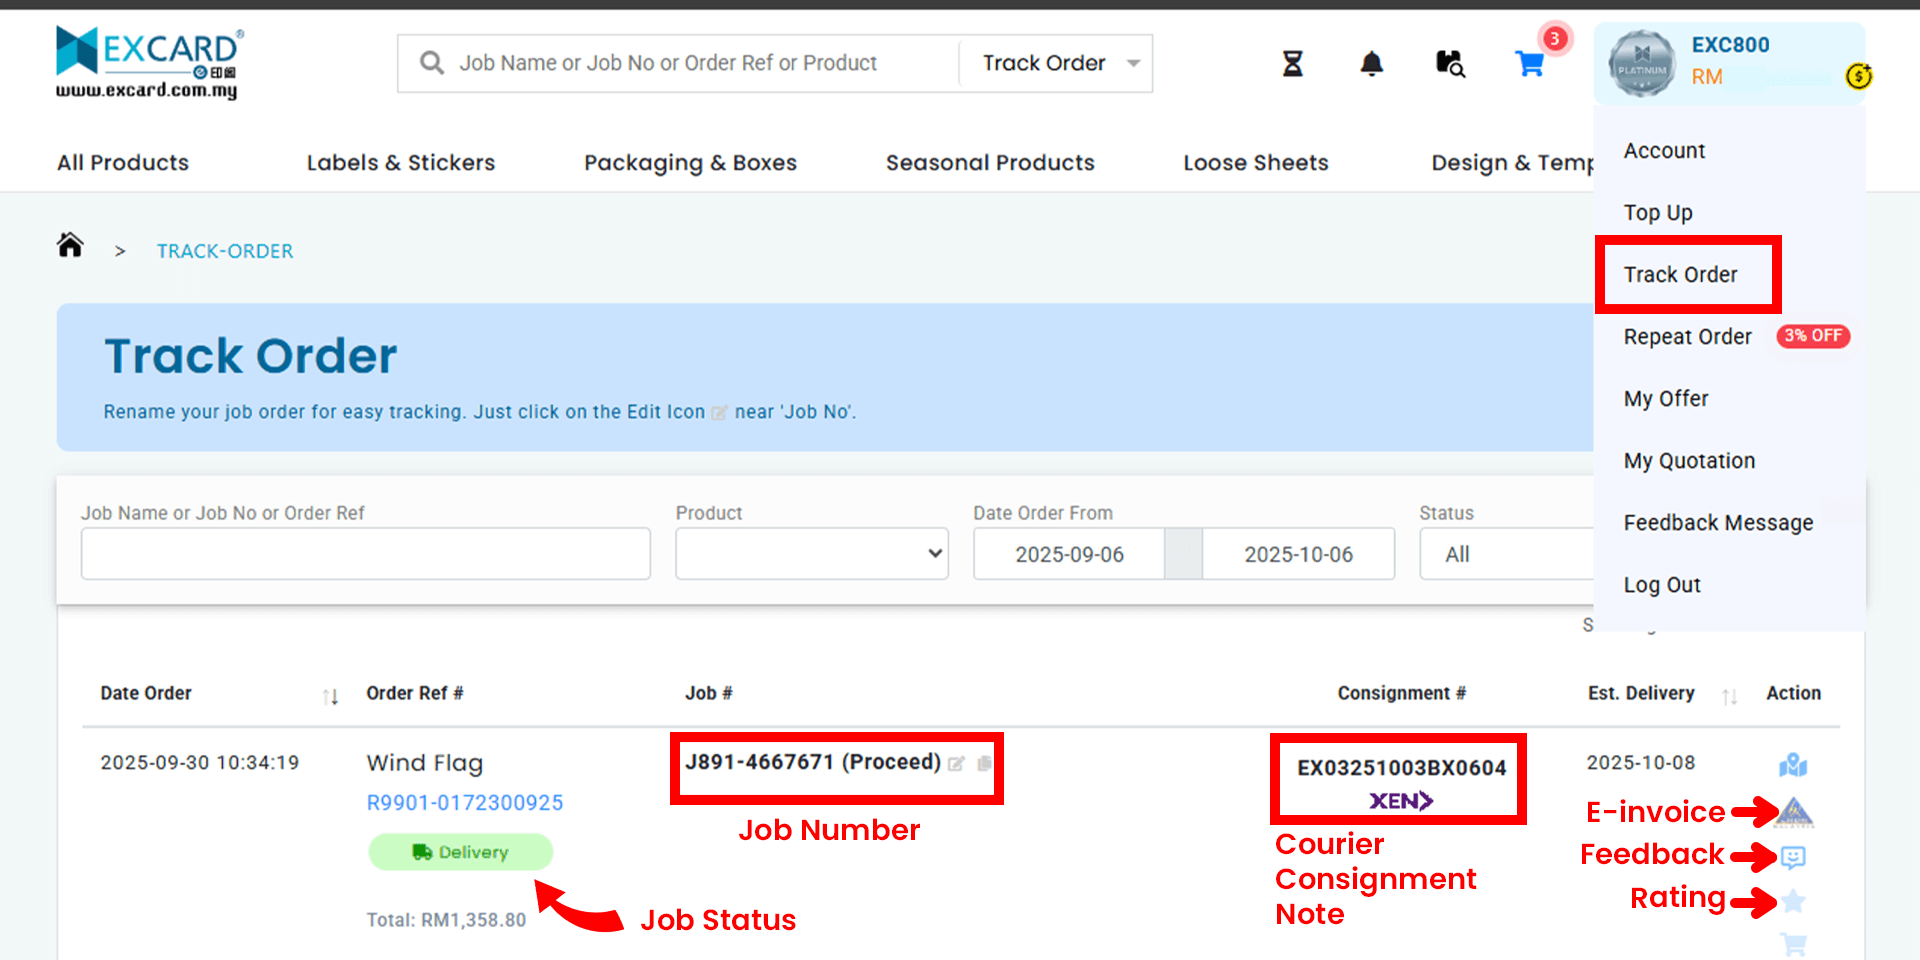
Task: Open order reference link R9901-0172300925
Action: click(464, 802)
